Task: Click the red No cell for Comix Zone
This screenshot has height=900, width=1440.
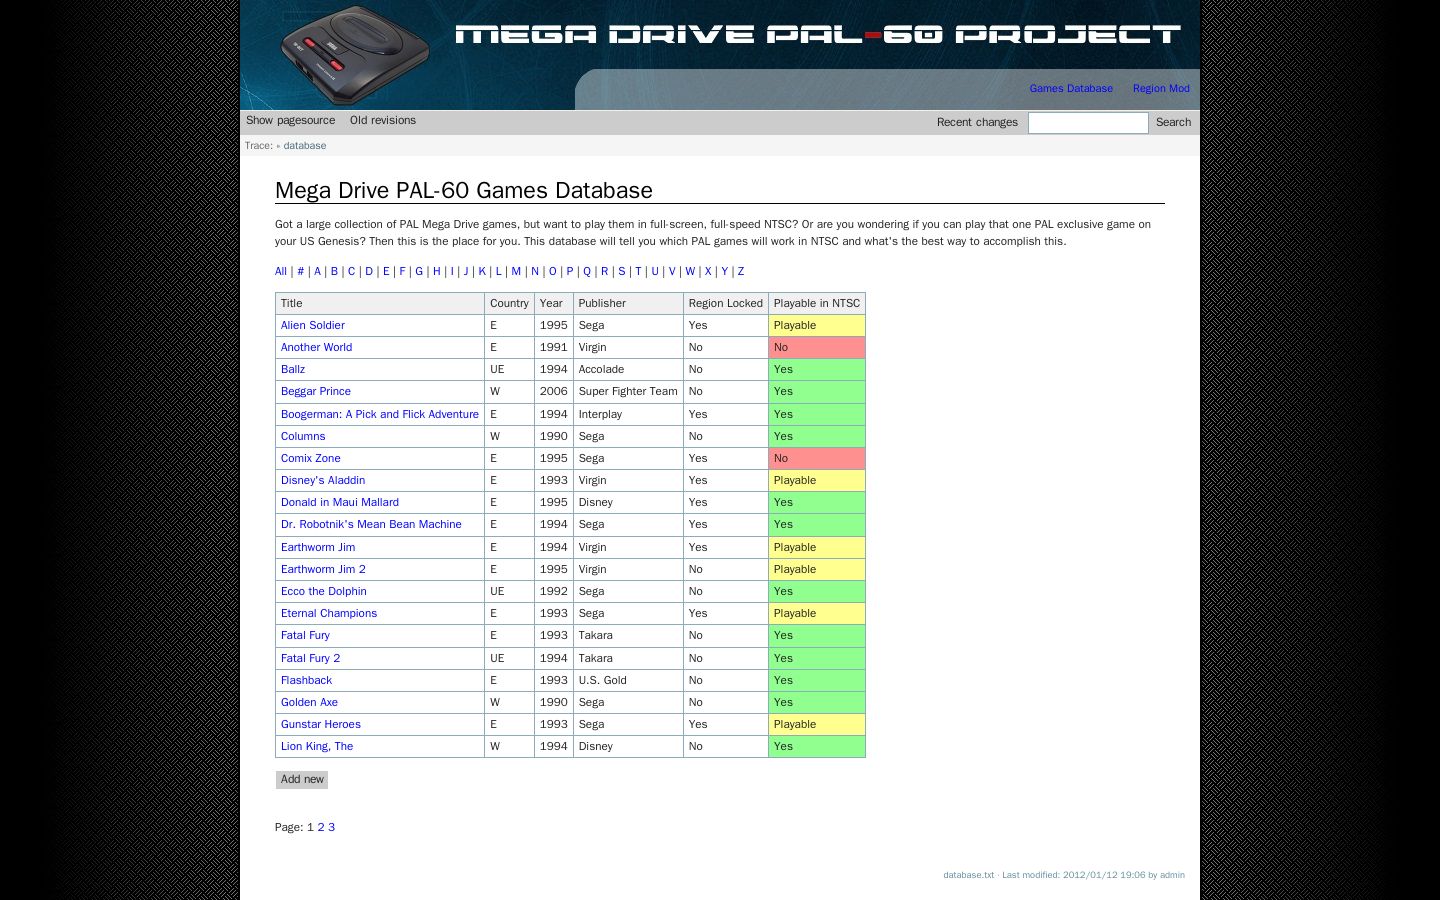Action: coord(817,459)
